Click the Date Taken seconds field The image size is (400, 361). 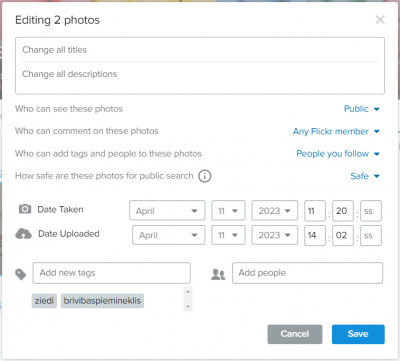[371, 211]
